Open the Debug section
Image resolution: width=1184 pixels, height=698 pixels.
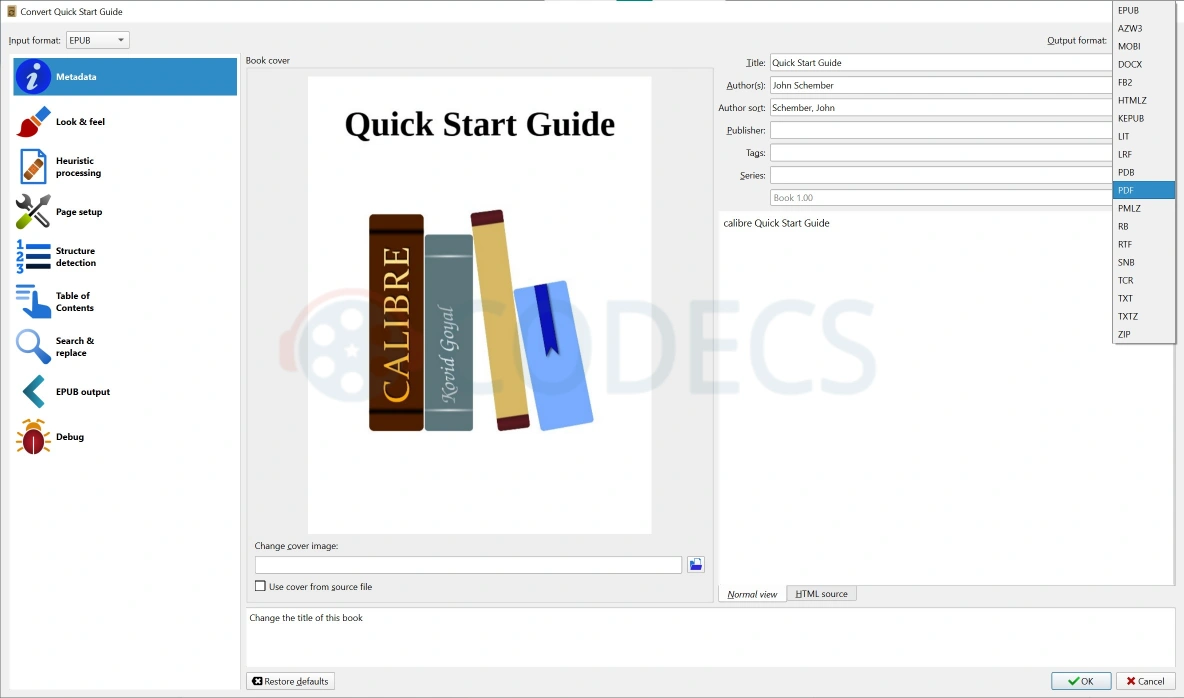[x=125, y=437]
